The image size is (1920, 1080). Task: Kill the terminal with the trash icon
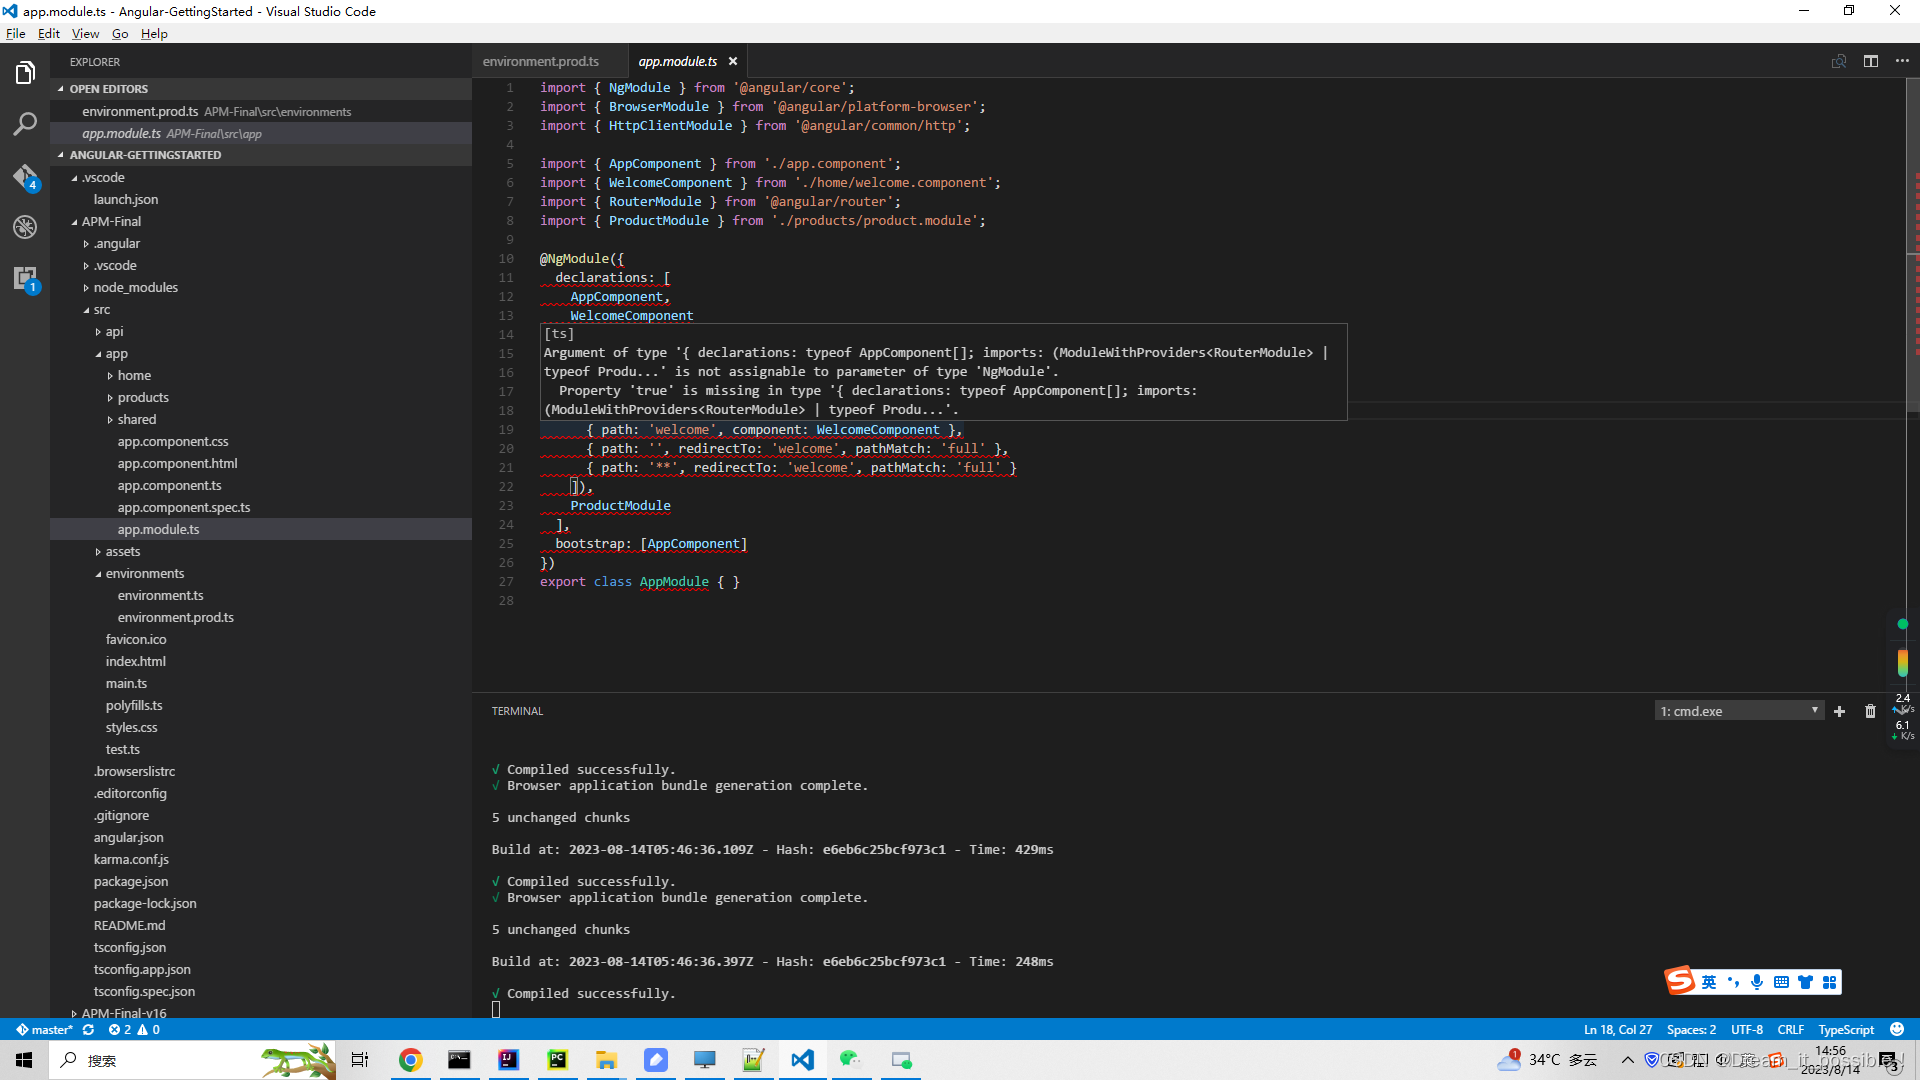point(1869,711)
